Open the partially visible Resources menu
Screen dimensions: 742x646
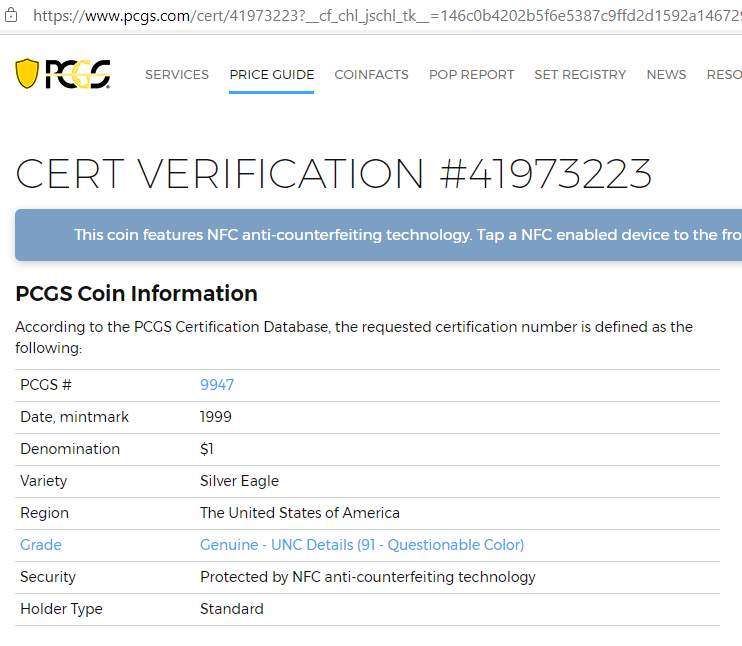(724, 75)
